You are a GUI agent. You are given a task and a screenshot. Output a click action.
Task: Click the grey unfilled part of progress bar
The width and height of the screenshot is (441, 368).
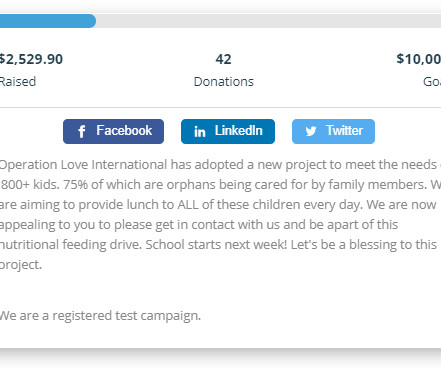[x=268, y=21]
